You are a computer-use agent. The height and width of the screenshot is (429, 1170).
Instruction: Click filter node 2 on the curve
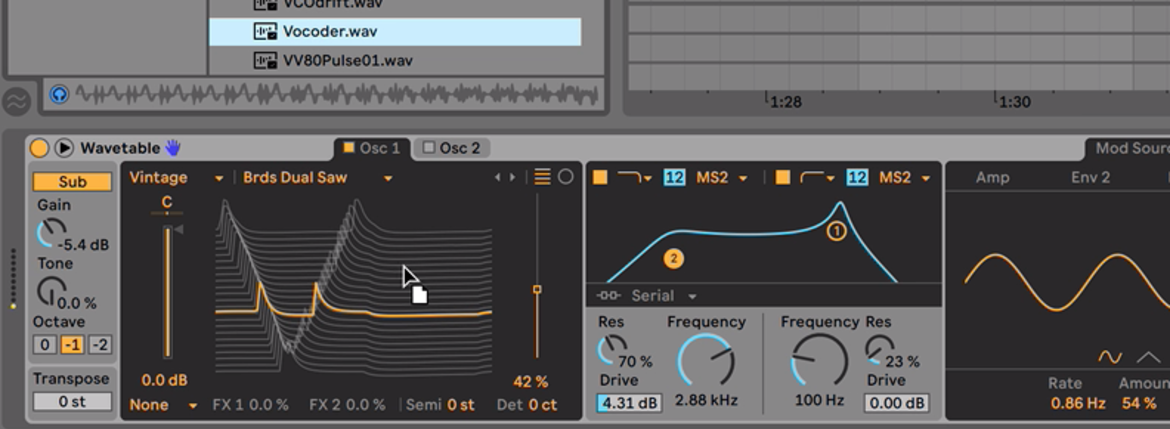coord(673,259)
